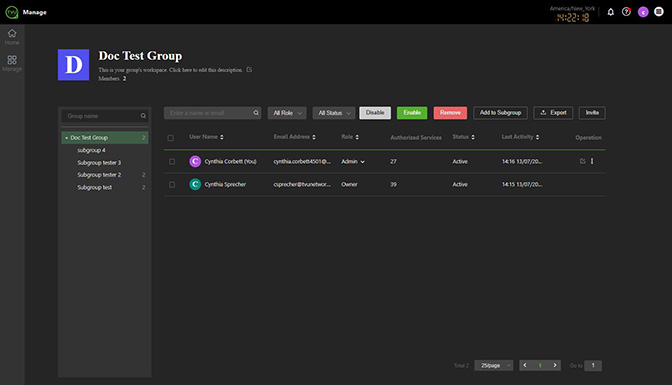The height and width of the screenshot is (385, 672).
Task: Open the All Role filter dropdown
Action: [x=287, y=113]
